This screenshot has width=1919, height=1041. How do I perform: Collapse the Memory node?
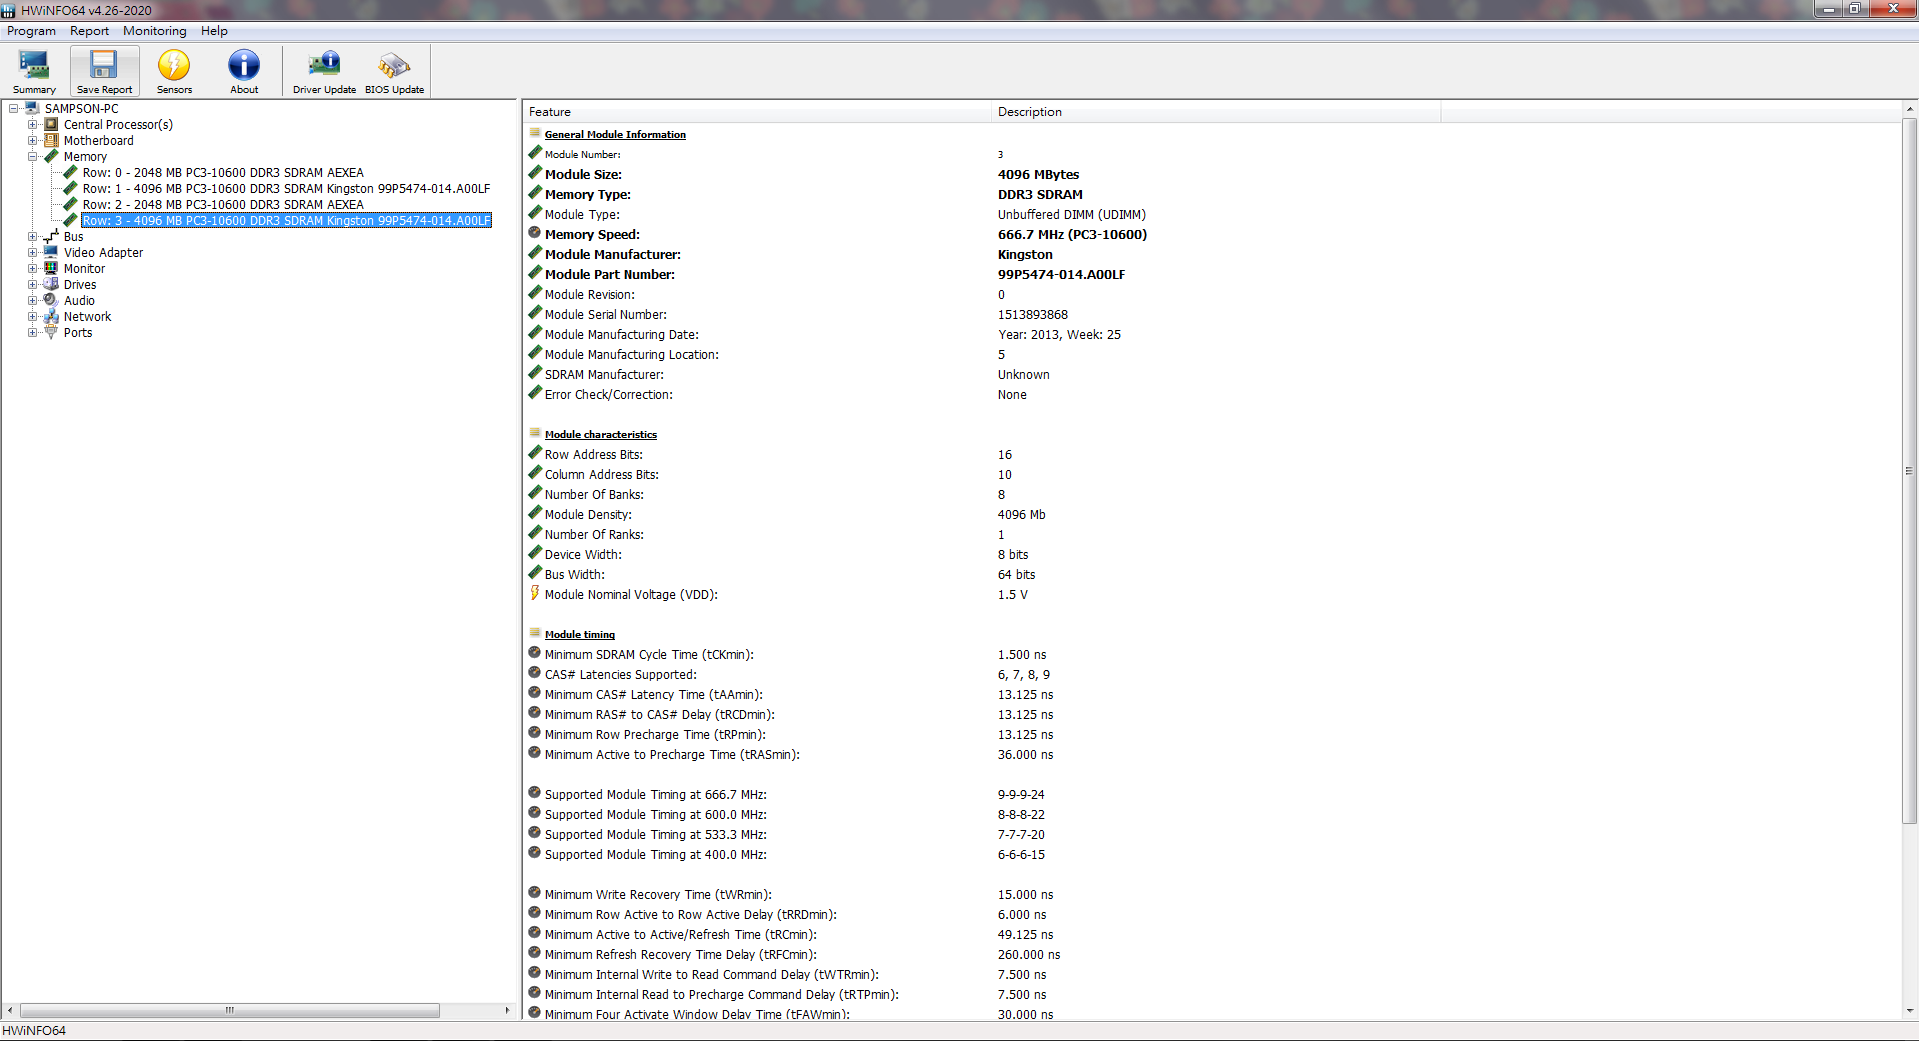33,157
